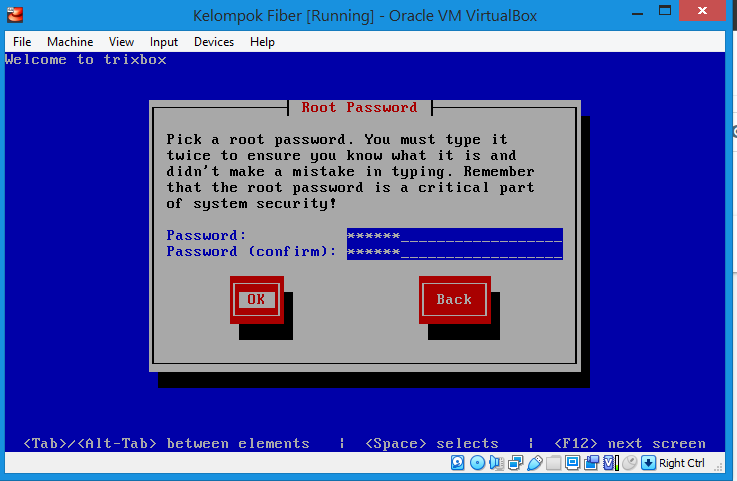The width and height of the screenshot is (737, 481).
Task: Open the View menu
Action: [x=121, y=42]
